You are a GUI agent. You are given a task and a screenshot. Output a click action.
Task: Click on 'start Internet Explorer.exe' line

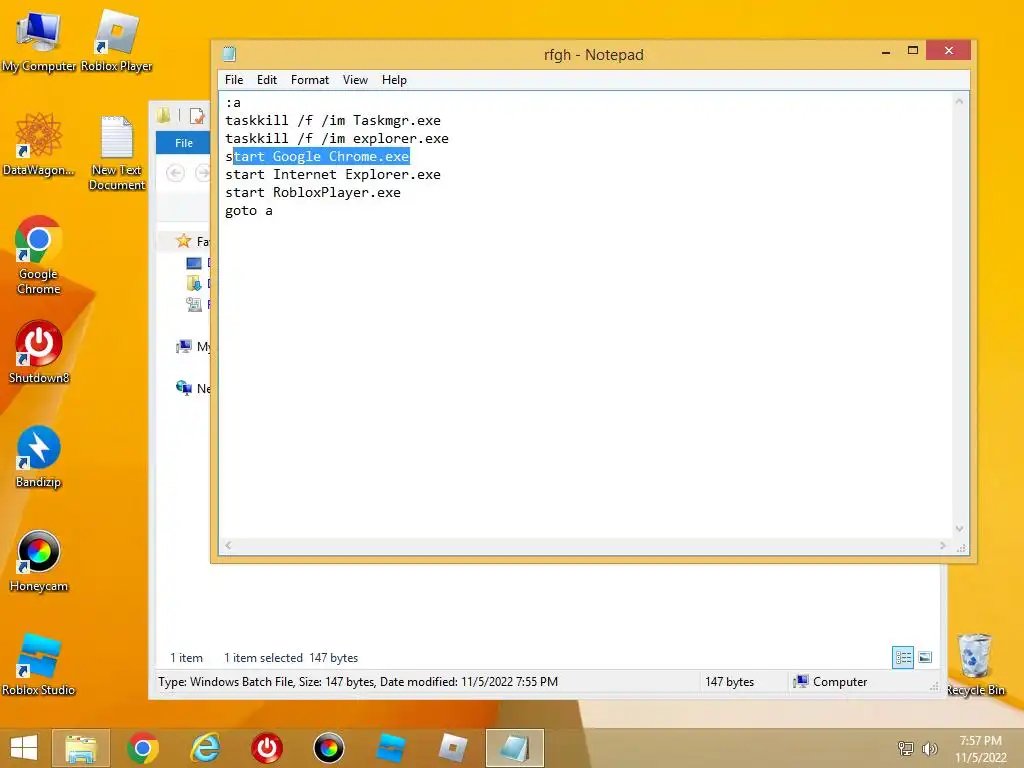(333, 174)
